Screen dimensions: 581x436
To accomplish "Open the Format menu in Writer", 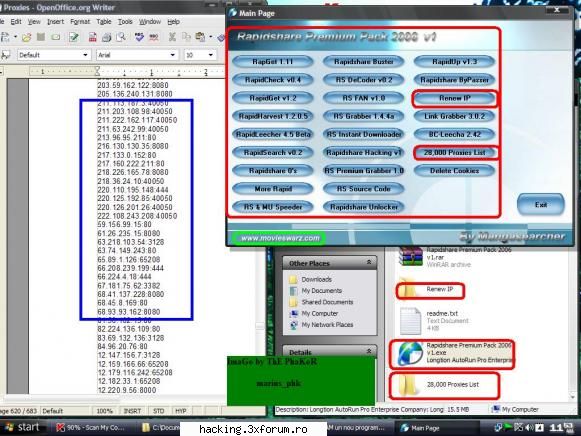I will click(x=80, y=22).
